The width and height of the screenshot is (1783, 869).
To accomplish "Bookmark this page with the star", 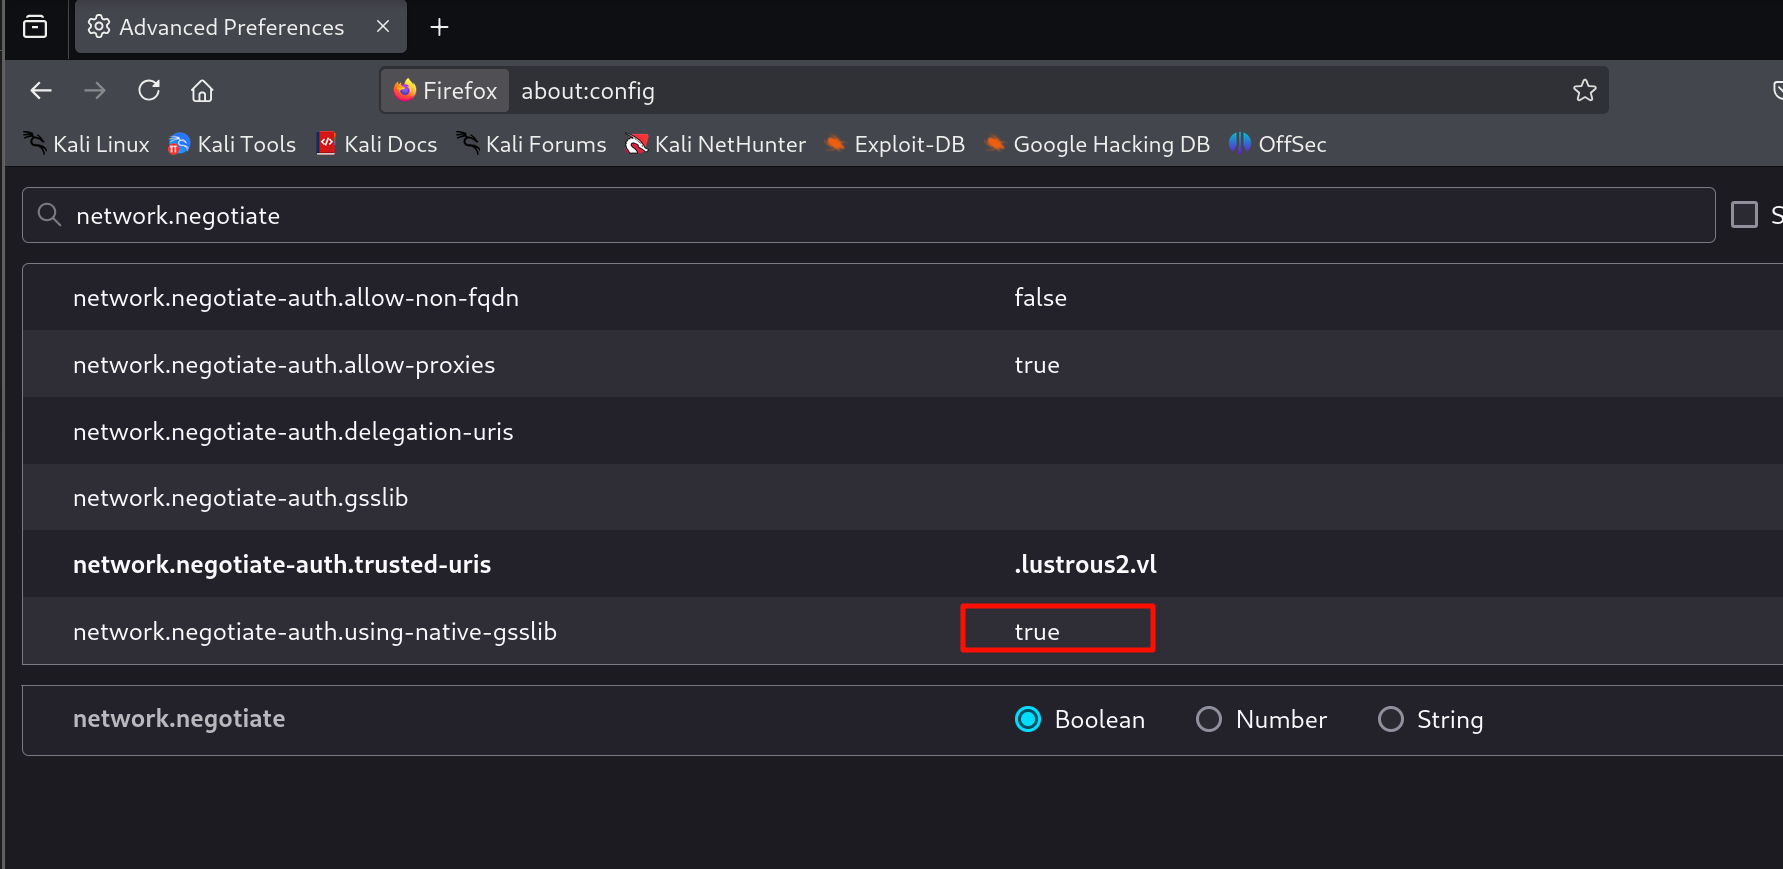I will [x=1584, y=91].
